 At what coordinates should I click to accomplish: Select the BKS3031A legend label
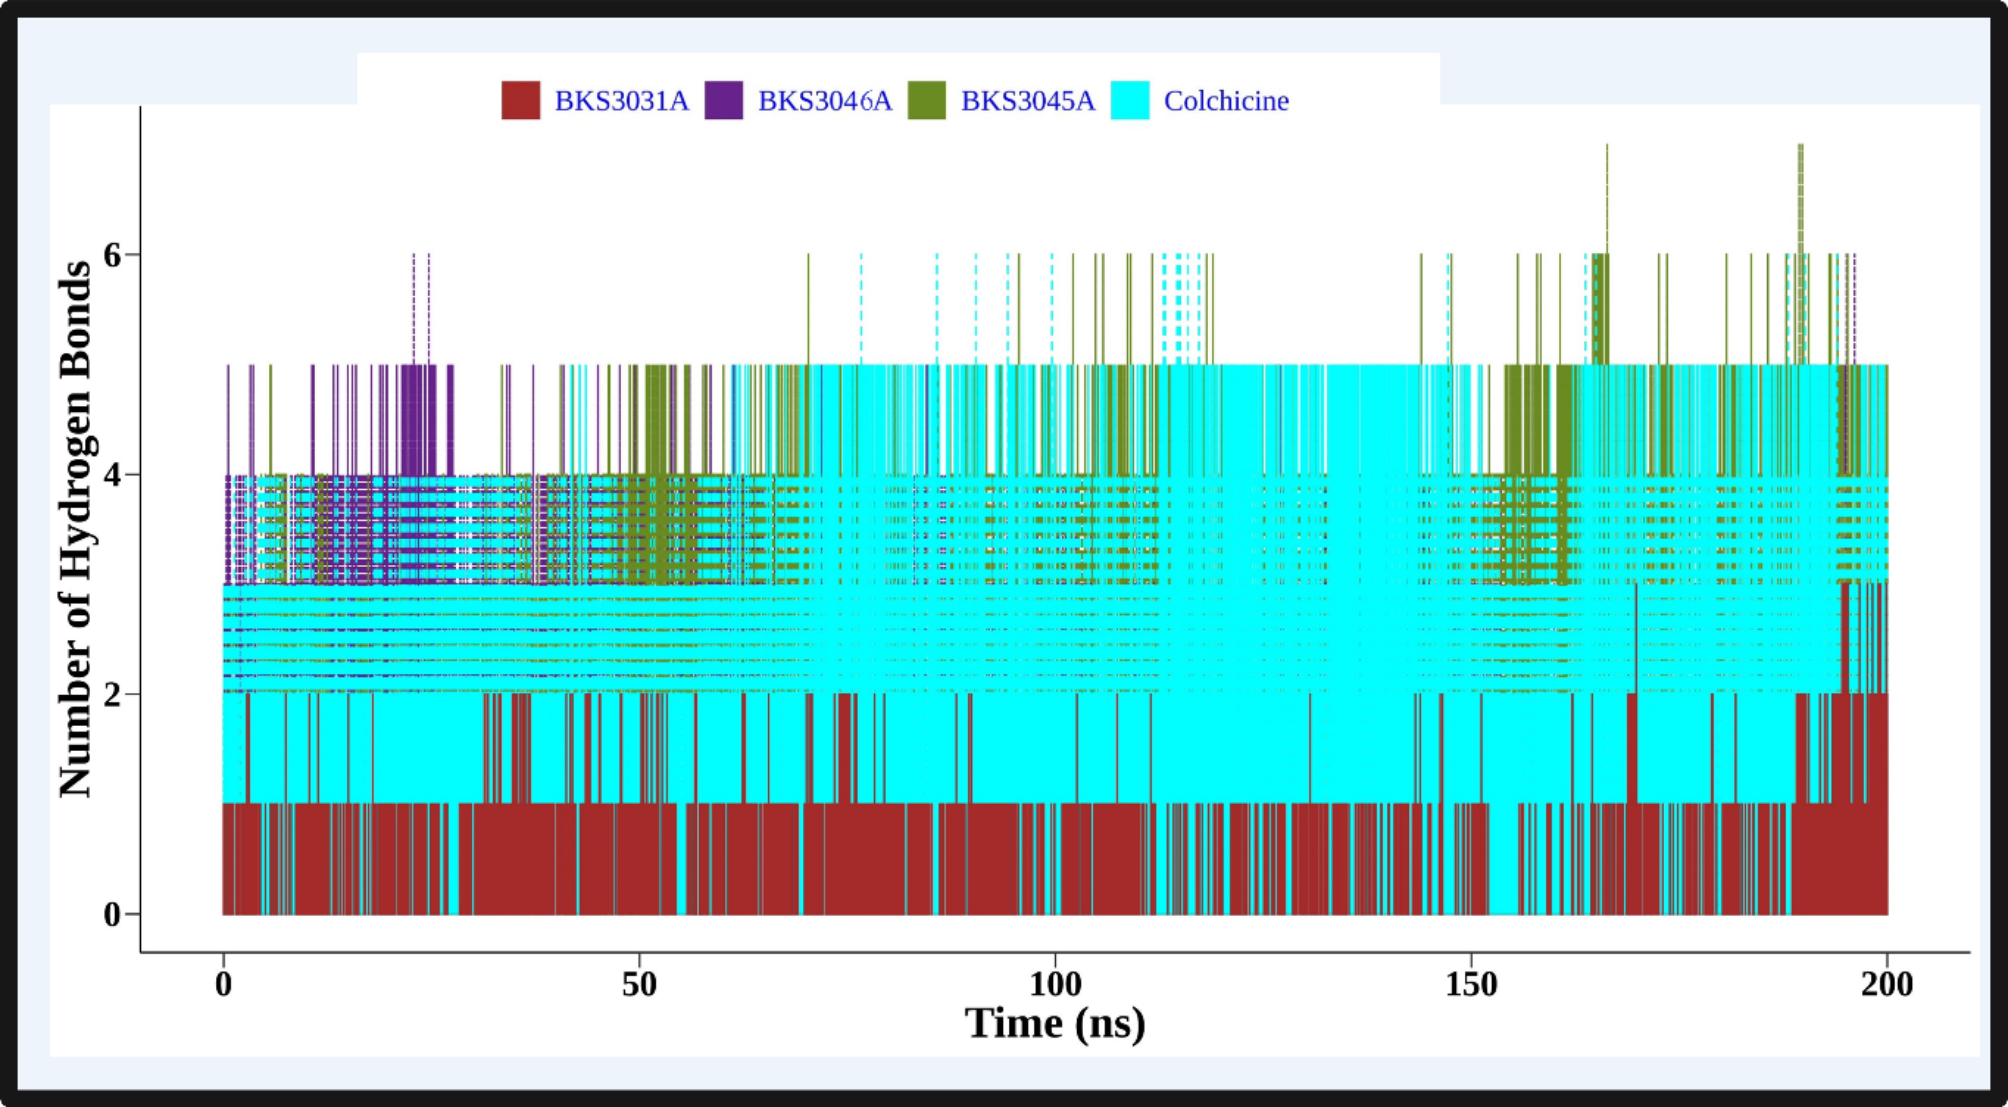(621, 101)
